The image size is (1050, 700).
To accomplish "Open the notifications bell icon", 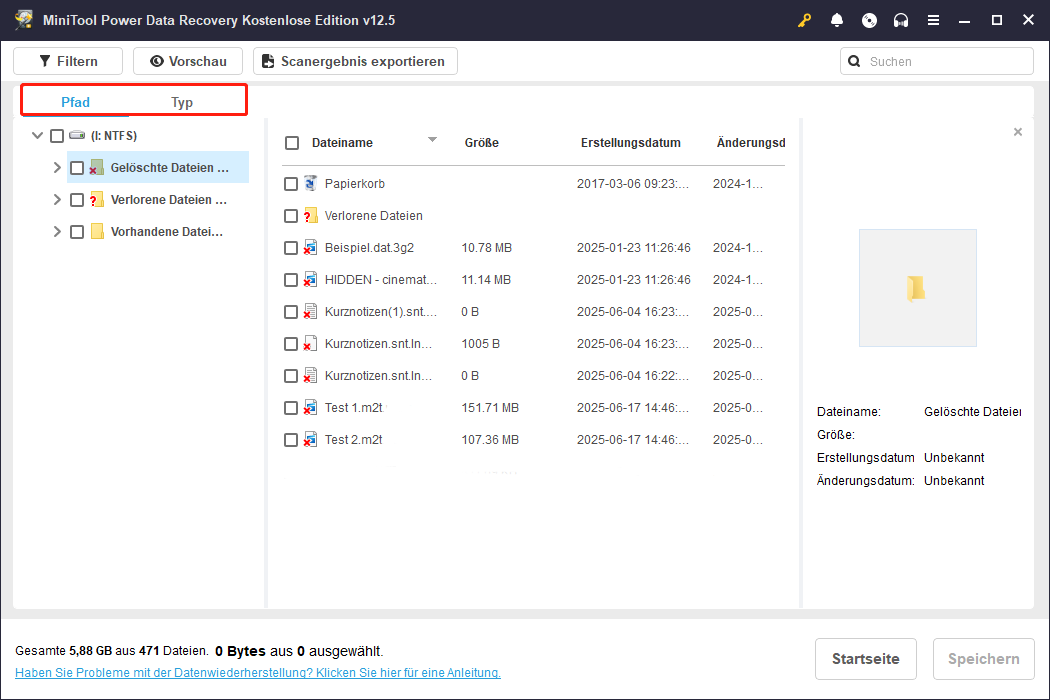I will [836, 20].
